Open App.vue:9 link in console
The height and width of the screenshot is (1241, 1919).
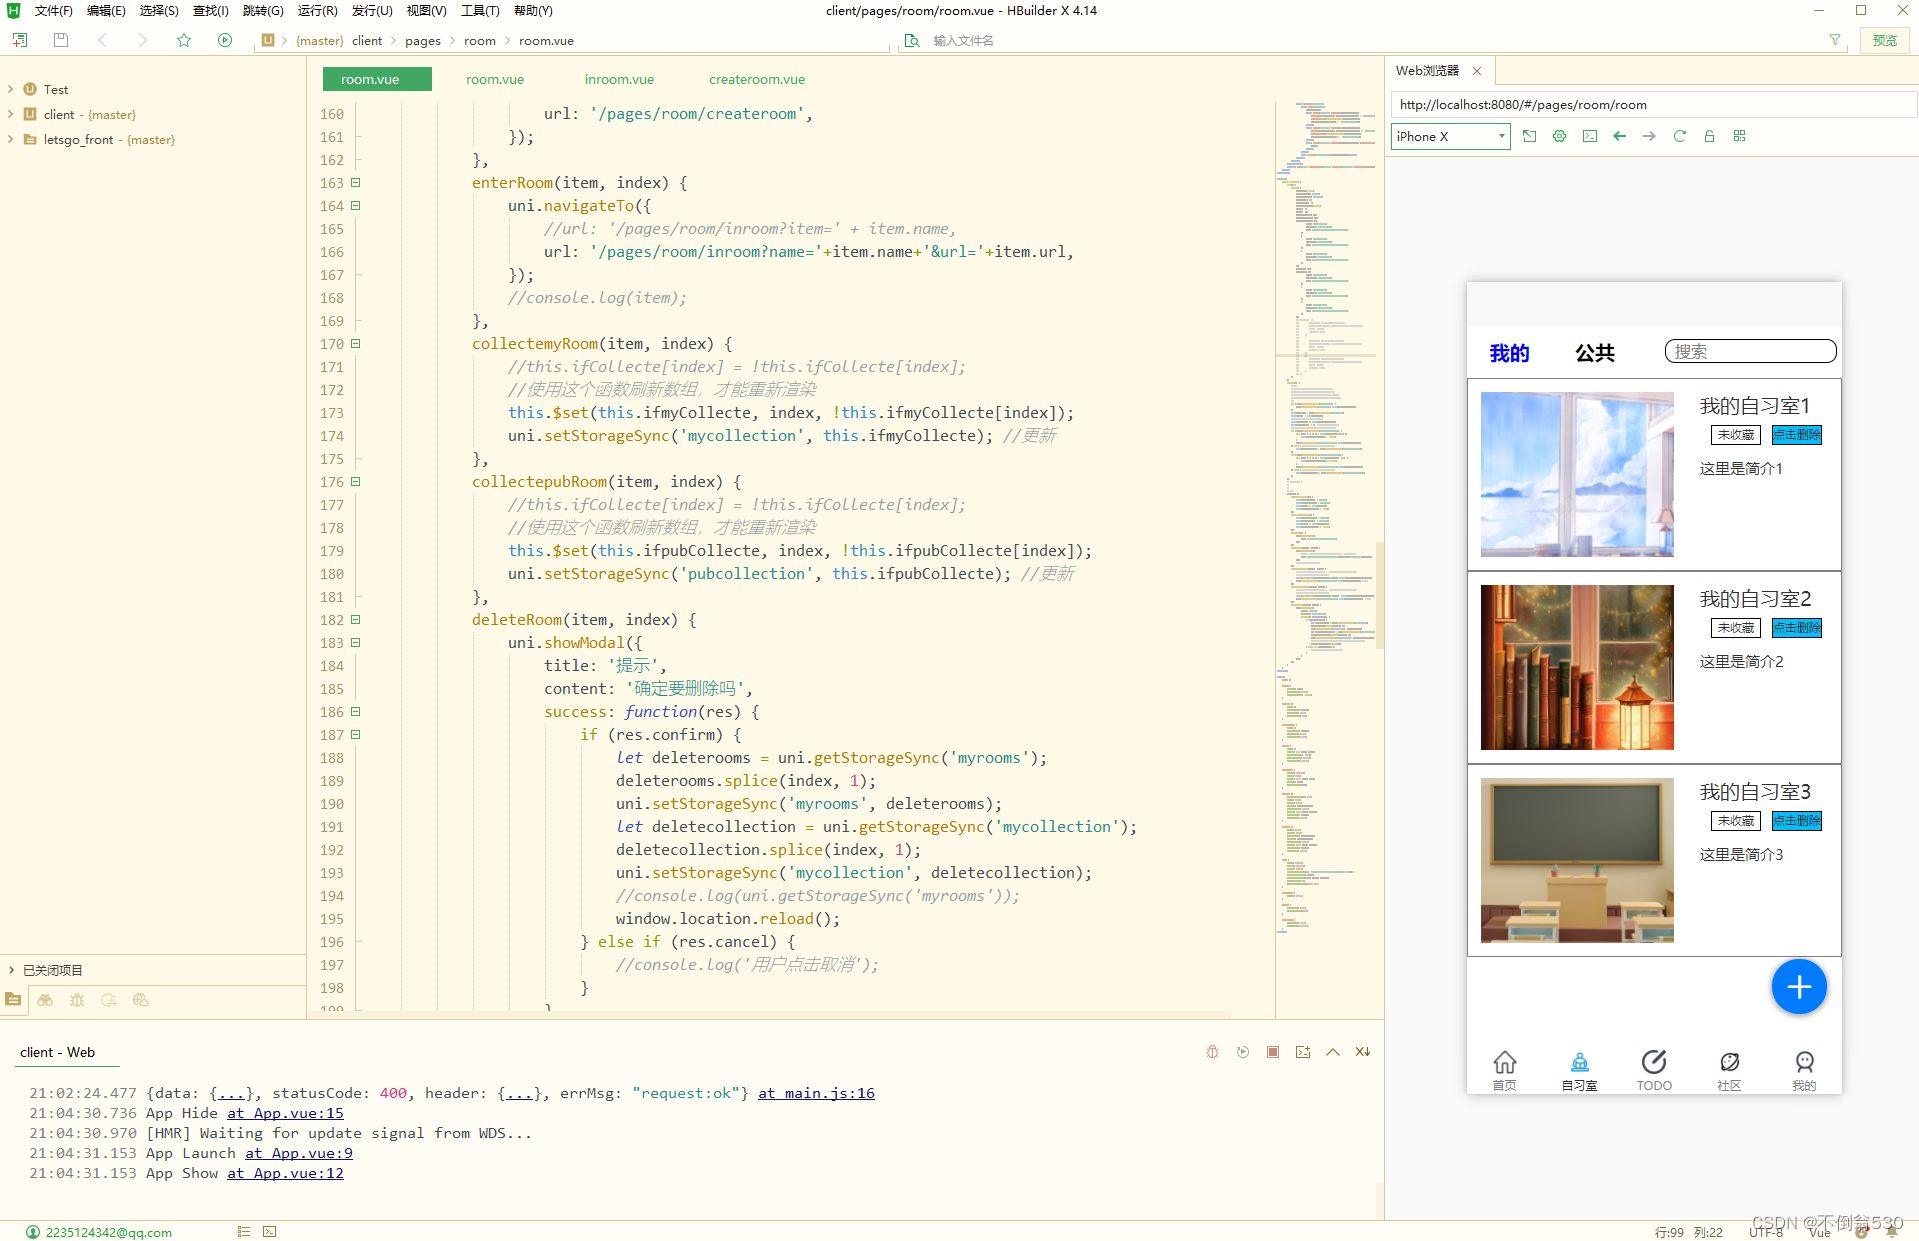tap(299, 1153)
